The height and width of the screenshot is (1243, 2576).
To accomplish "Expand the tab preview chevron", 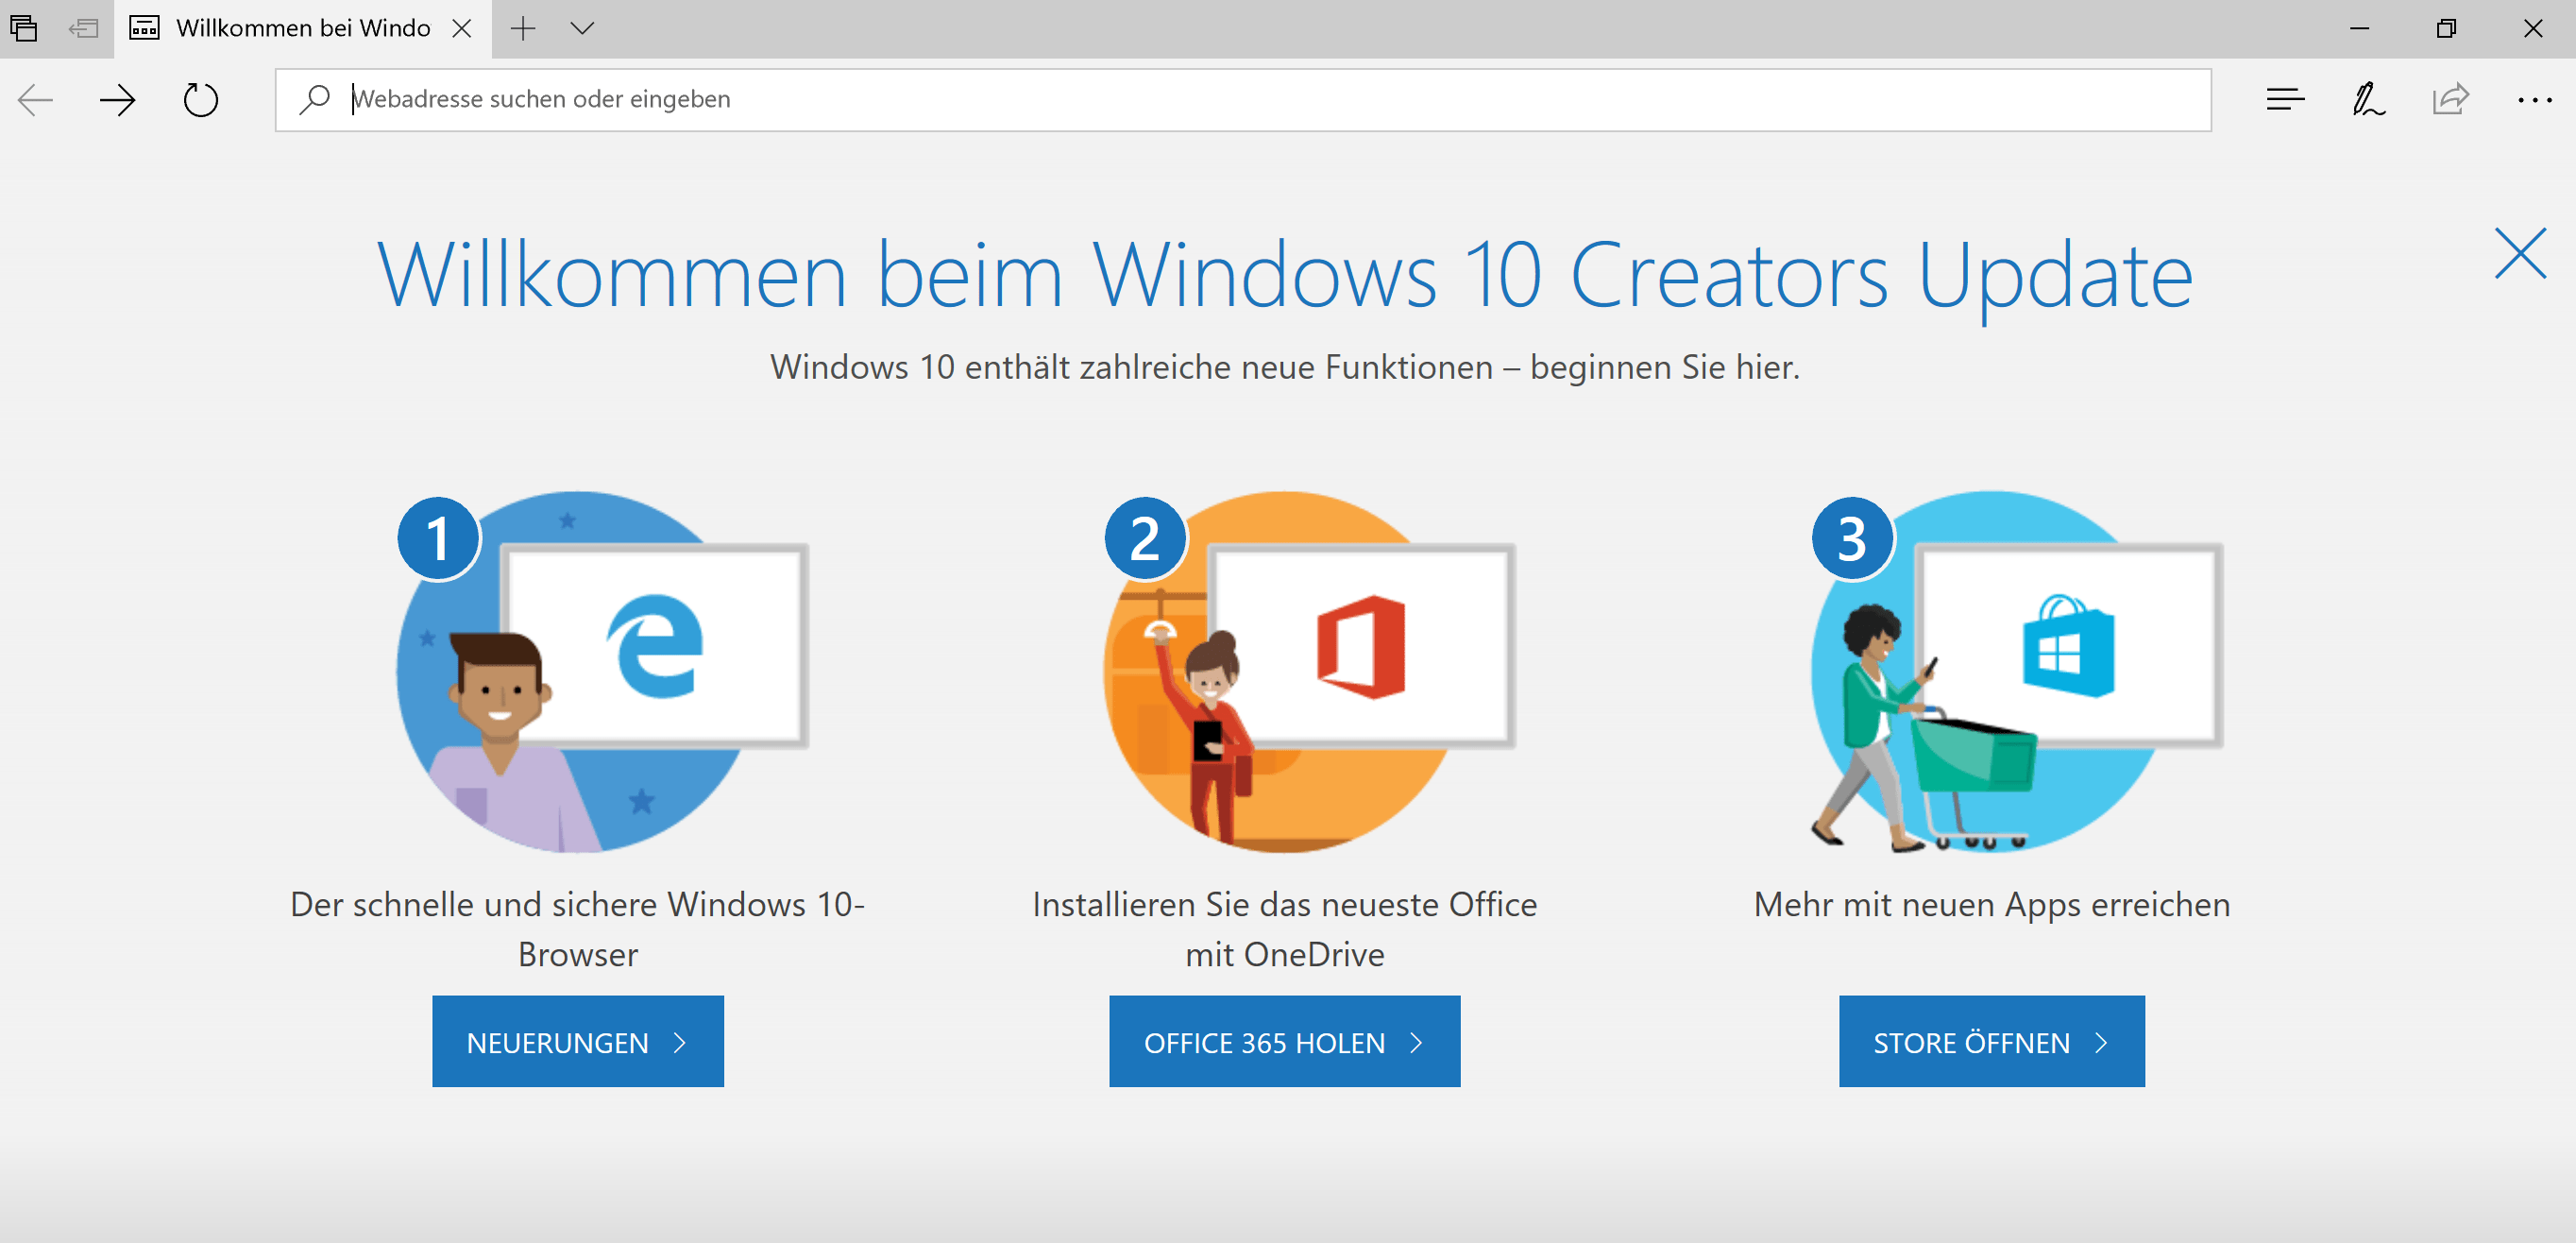I will [x=582, y=28].
